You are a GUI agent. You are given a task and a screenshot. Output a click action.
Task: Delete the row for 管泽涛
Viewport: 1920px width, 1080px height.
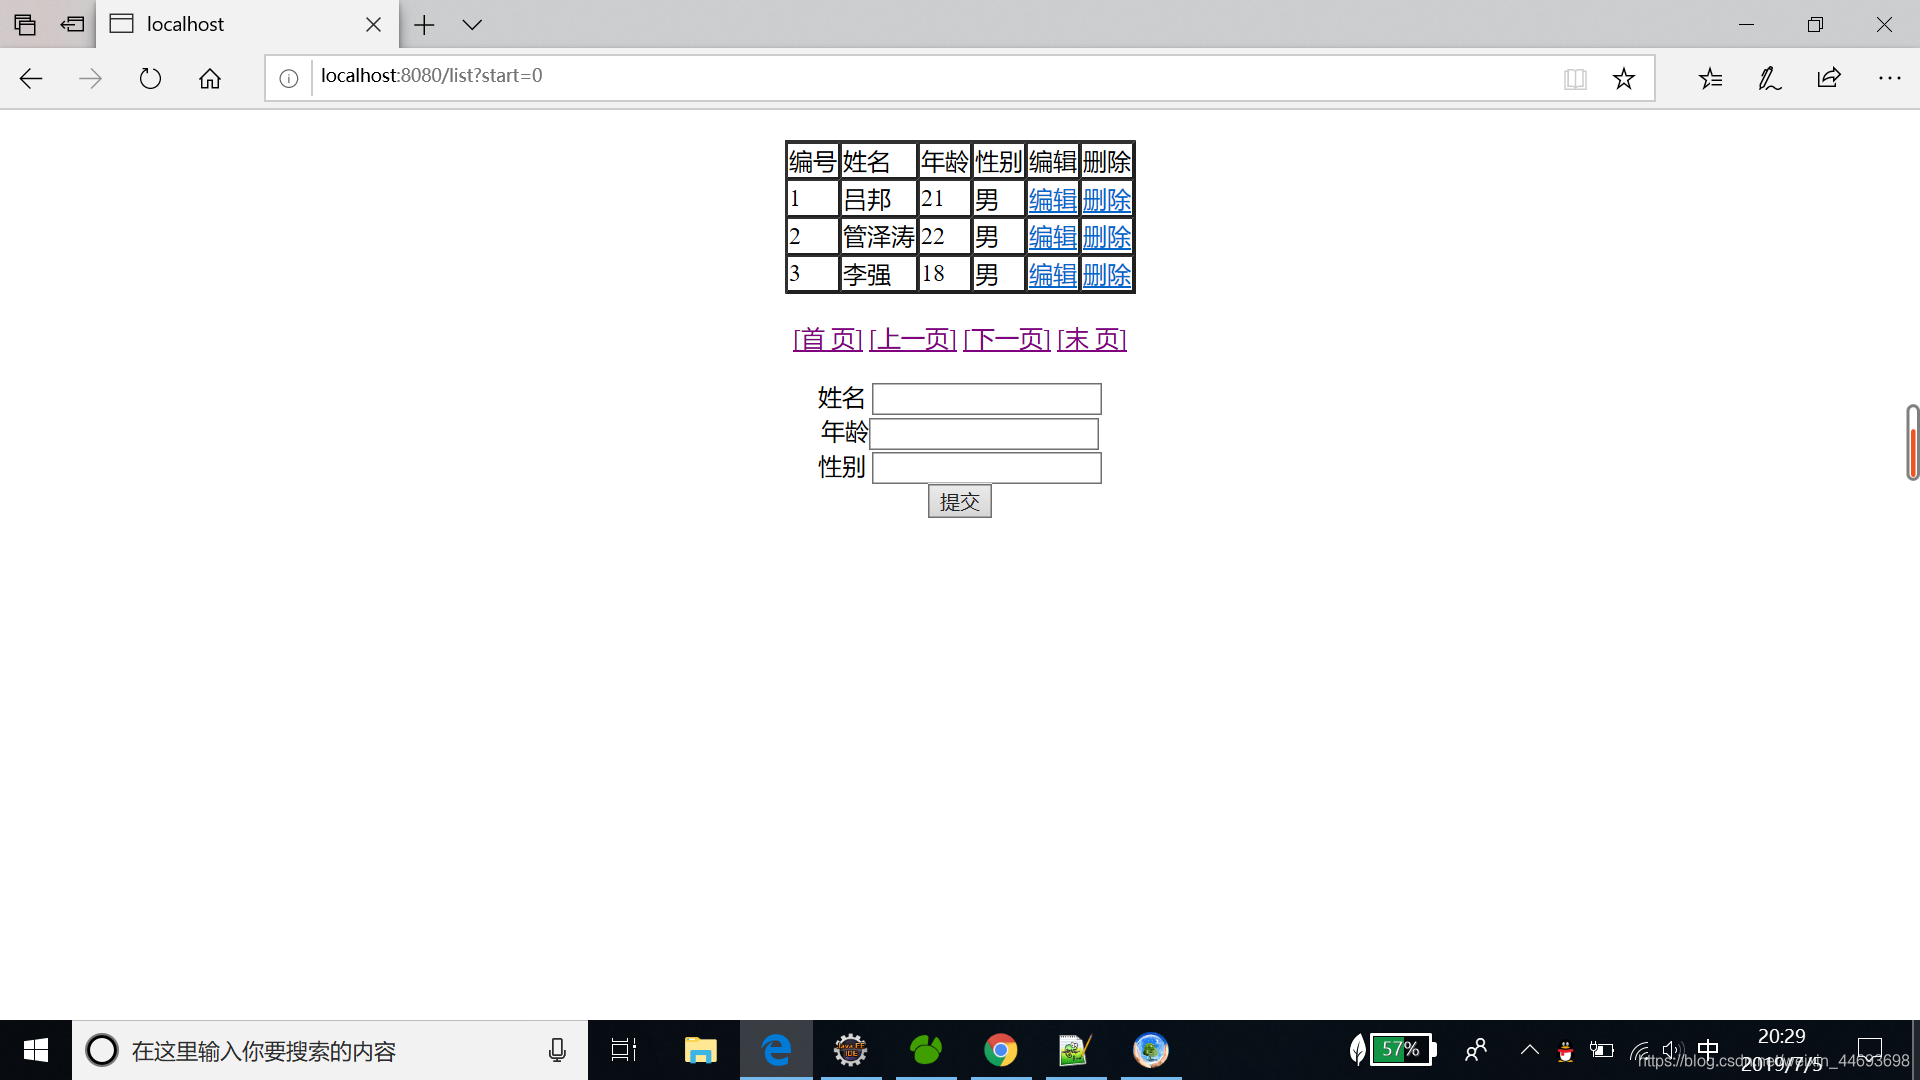tap(1106, 237)
